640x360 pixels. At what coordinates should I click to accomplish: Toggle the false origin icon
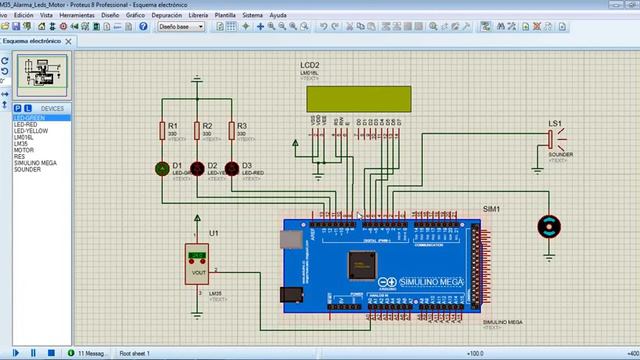coord(246,27)
